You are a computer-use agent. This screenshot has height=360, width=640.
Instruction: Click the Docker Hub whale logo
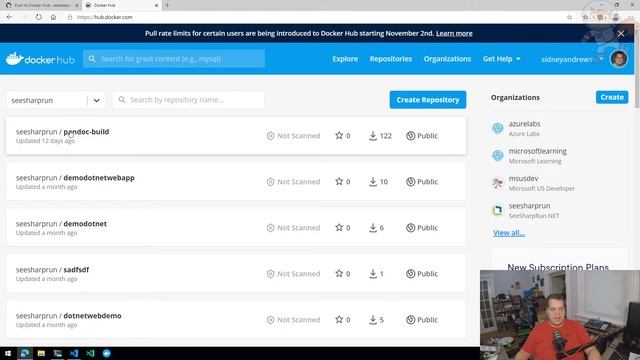40,59
